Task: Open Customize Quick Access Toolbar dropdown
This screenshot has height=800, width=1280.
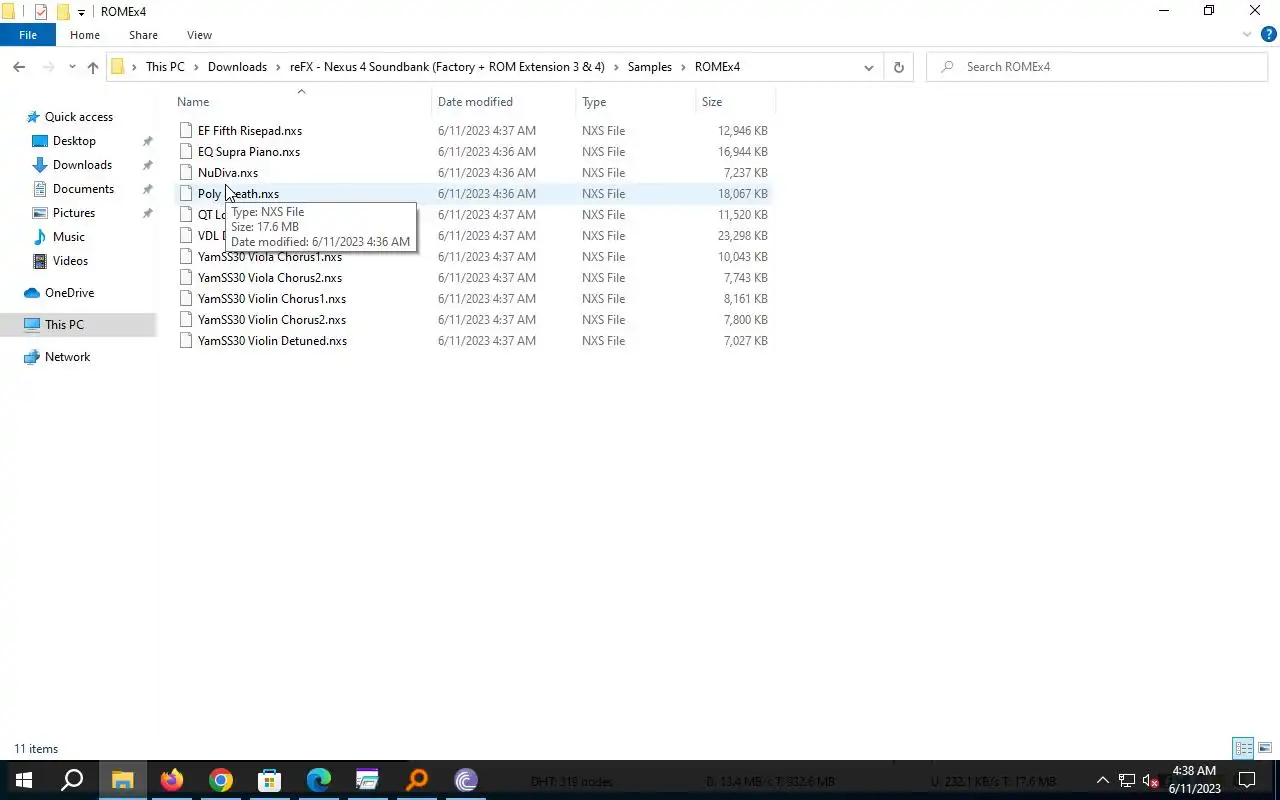Action: (x=81, y=12)
